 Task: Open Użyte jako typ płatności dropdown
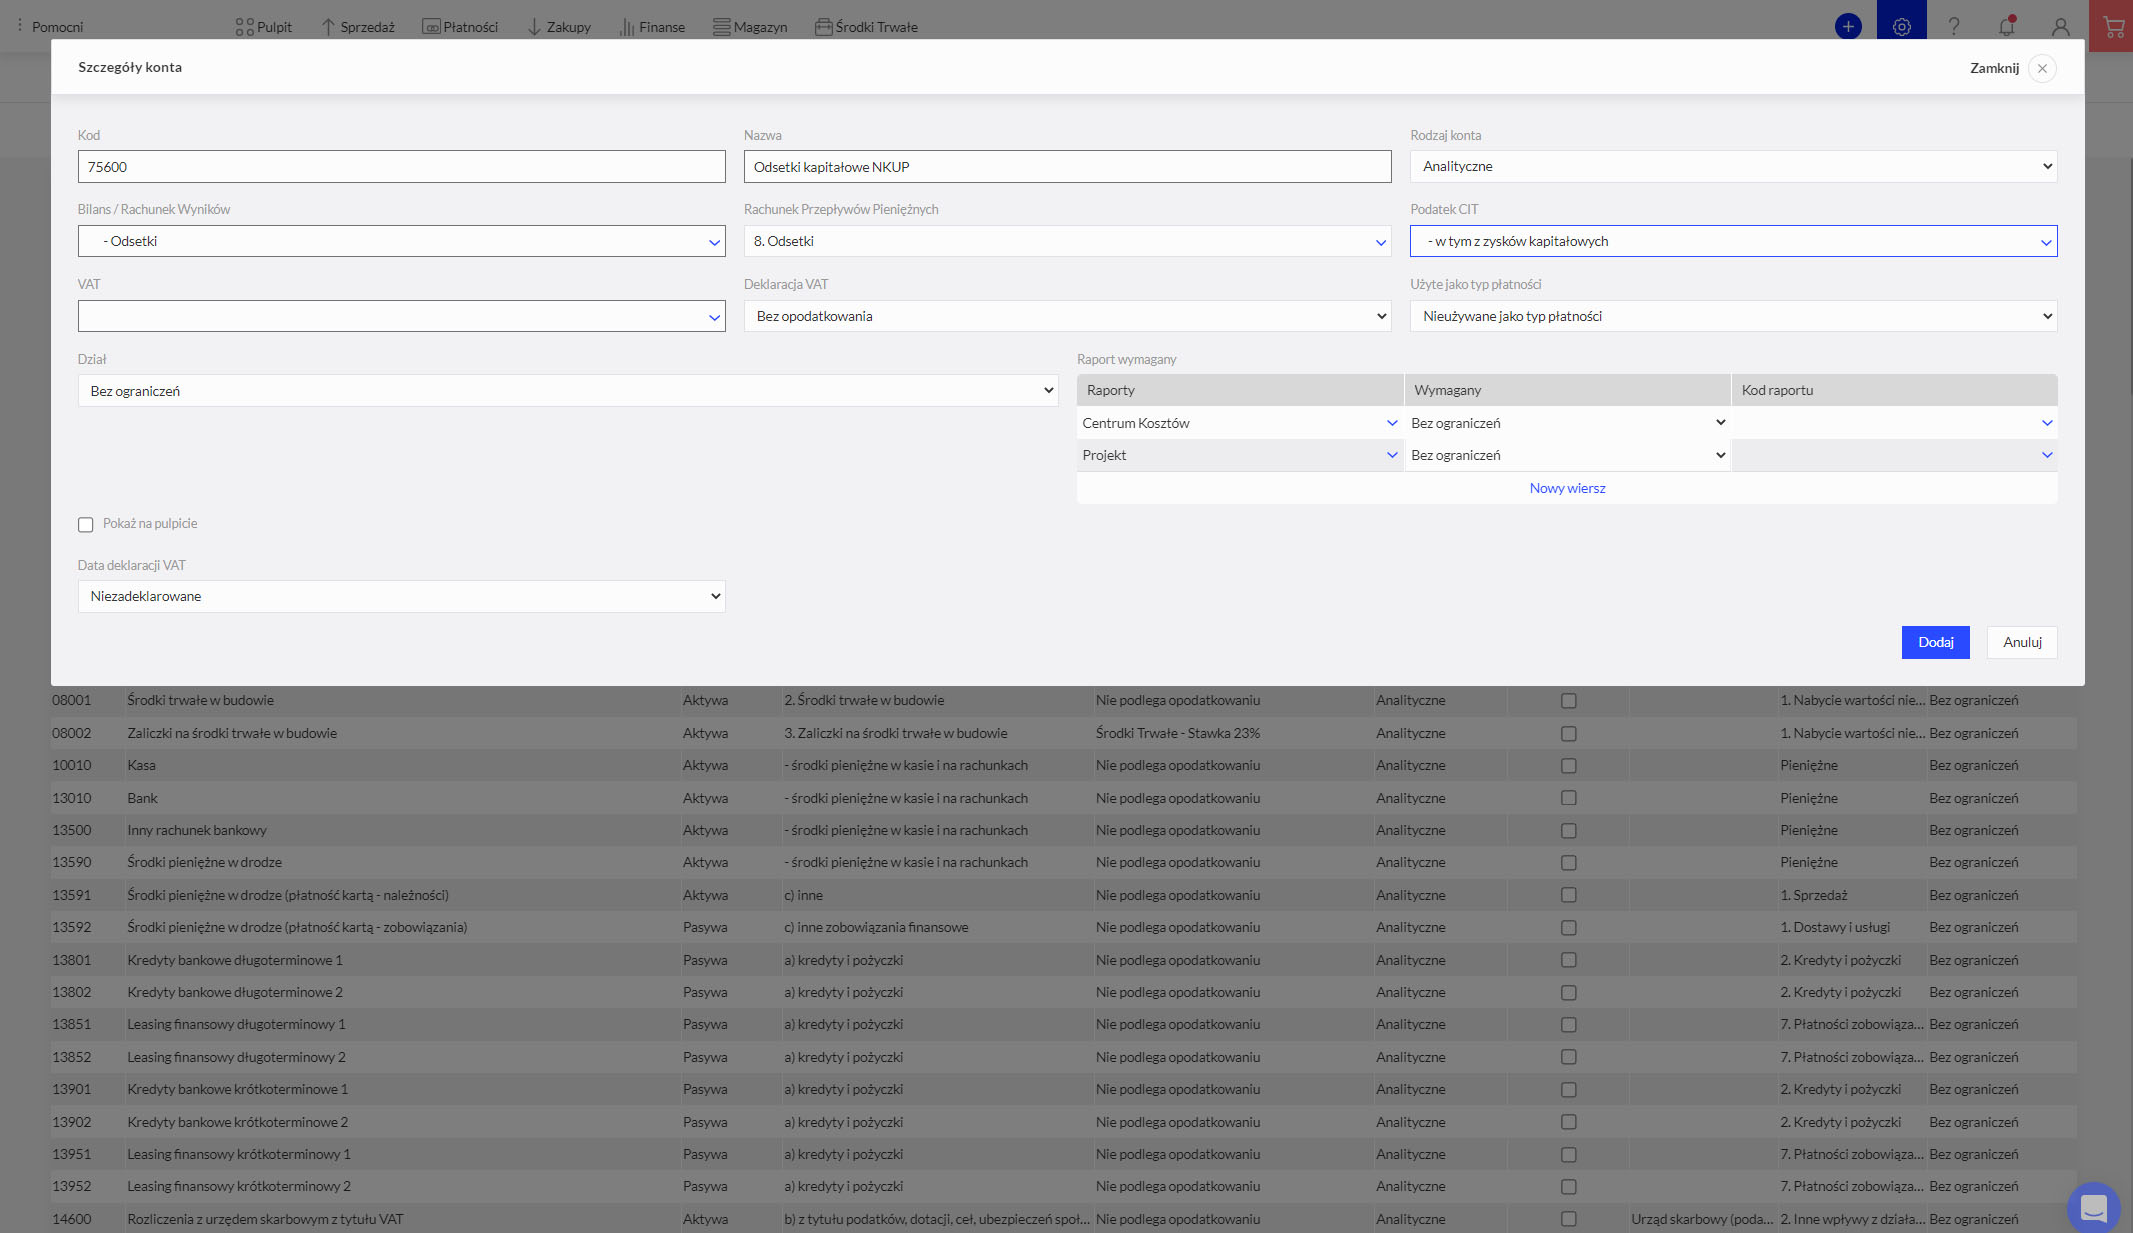(x=1733, y=316)
